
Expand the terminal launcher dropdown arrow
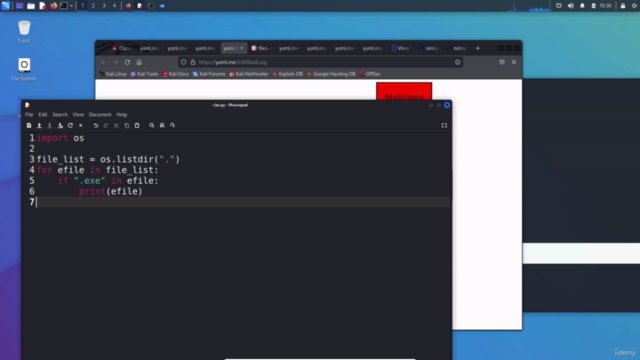[x=71, y=6]
